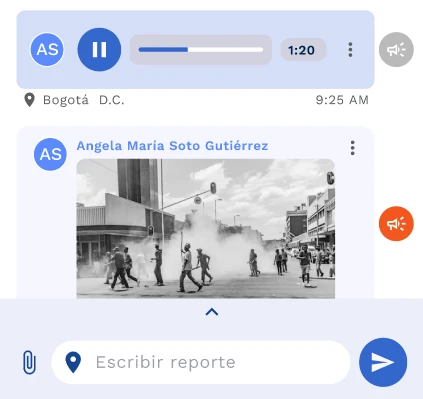Attach a file with the paperclip icon
The width and height of the screenshot is (423, 399).
(x=29, y=362)
